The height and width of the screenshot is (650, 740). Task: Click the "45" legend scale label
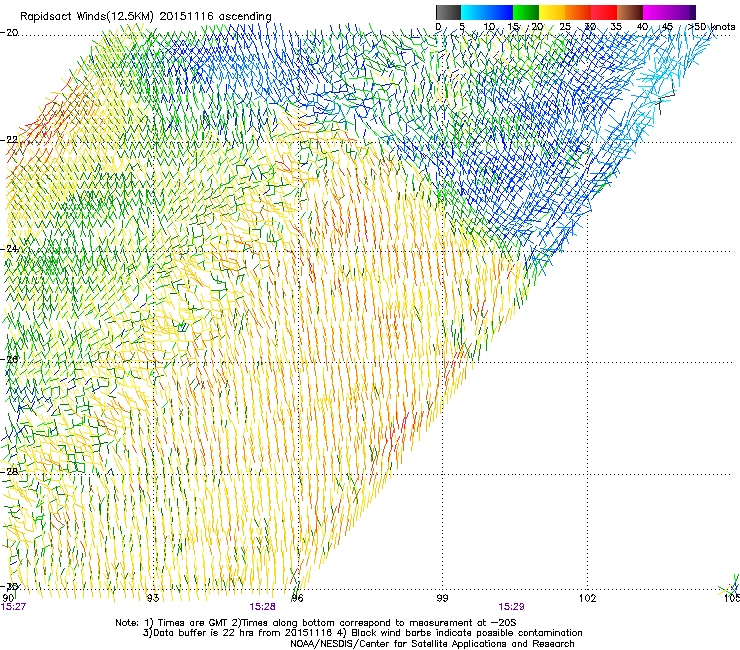(x=667, y=27)
